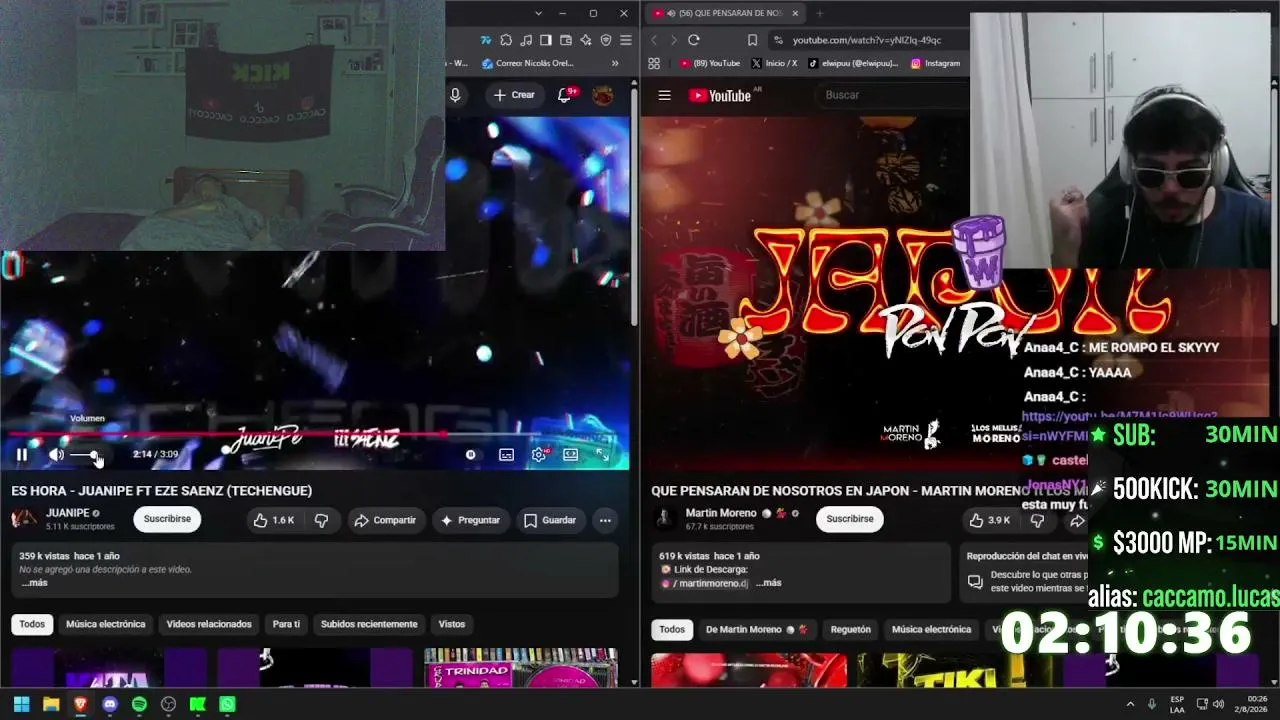The image size is (1280, 720).
Task: Open the left browser's hamburger menu
Action: (626, 41)
